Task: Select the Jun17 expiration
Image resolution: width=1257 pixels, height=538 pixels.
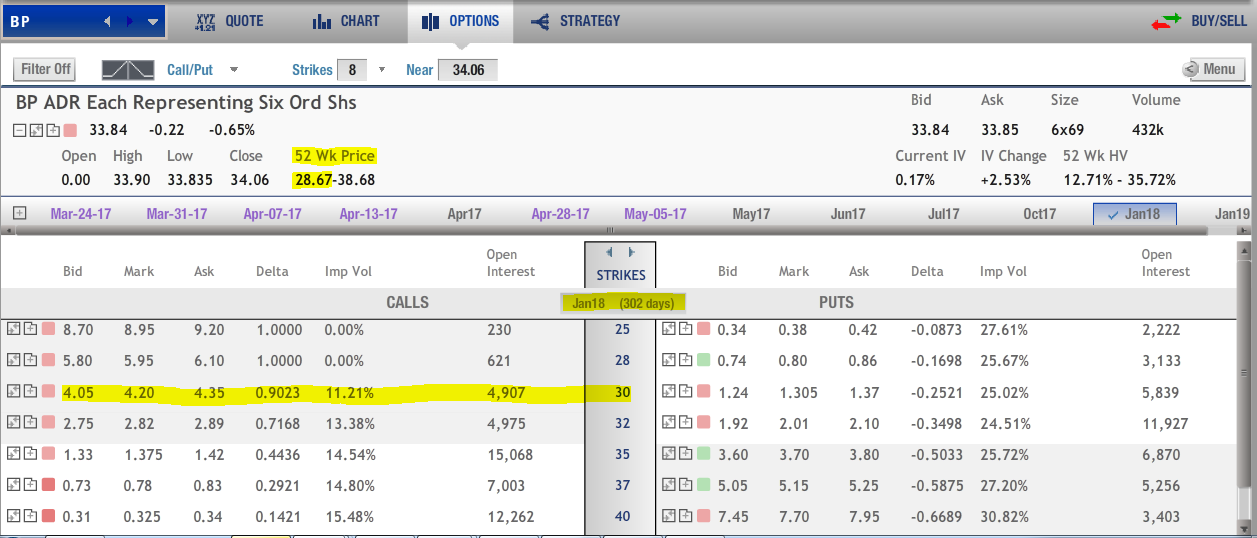Action: coord(848,214)
